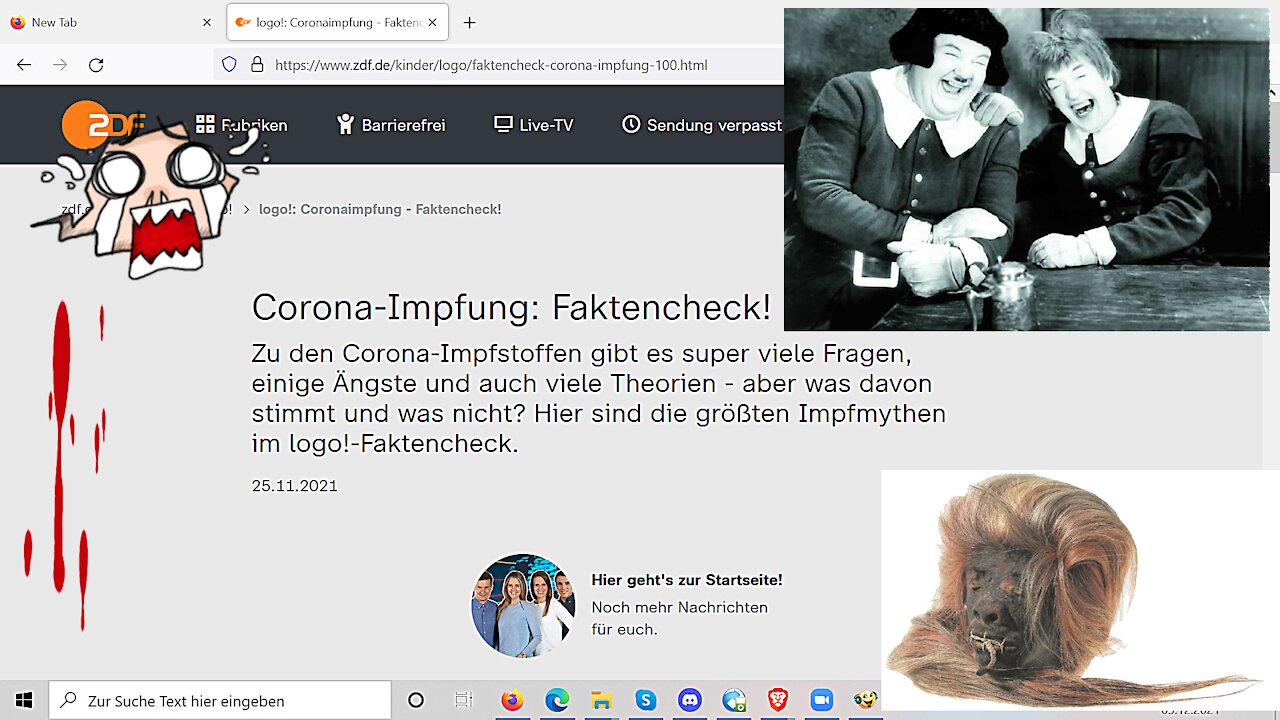
Task: Select the logo!: Coronaimpfung browser tab
Action: pos(337,22)
